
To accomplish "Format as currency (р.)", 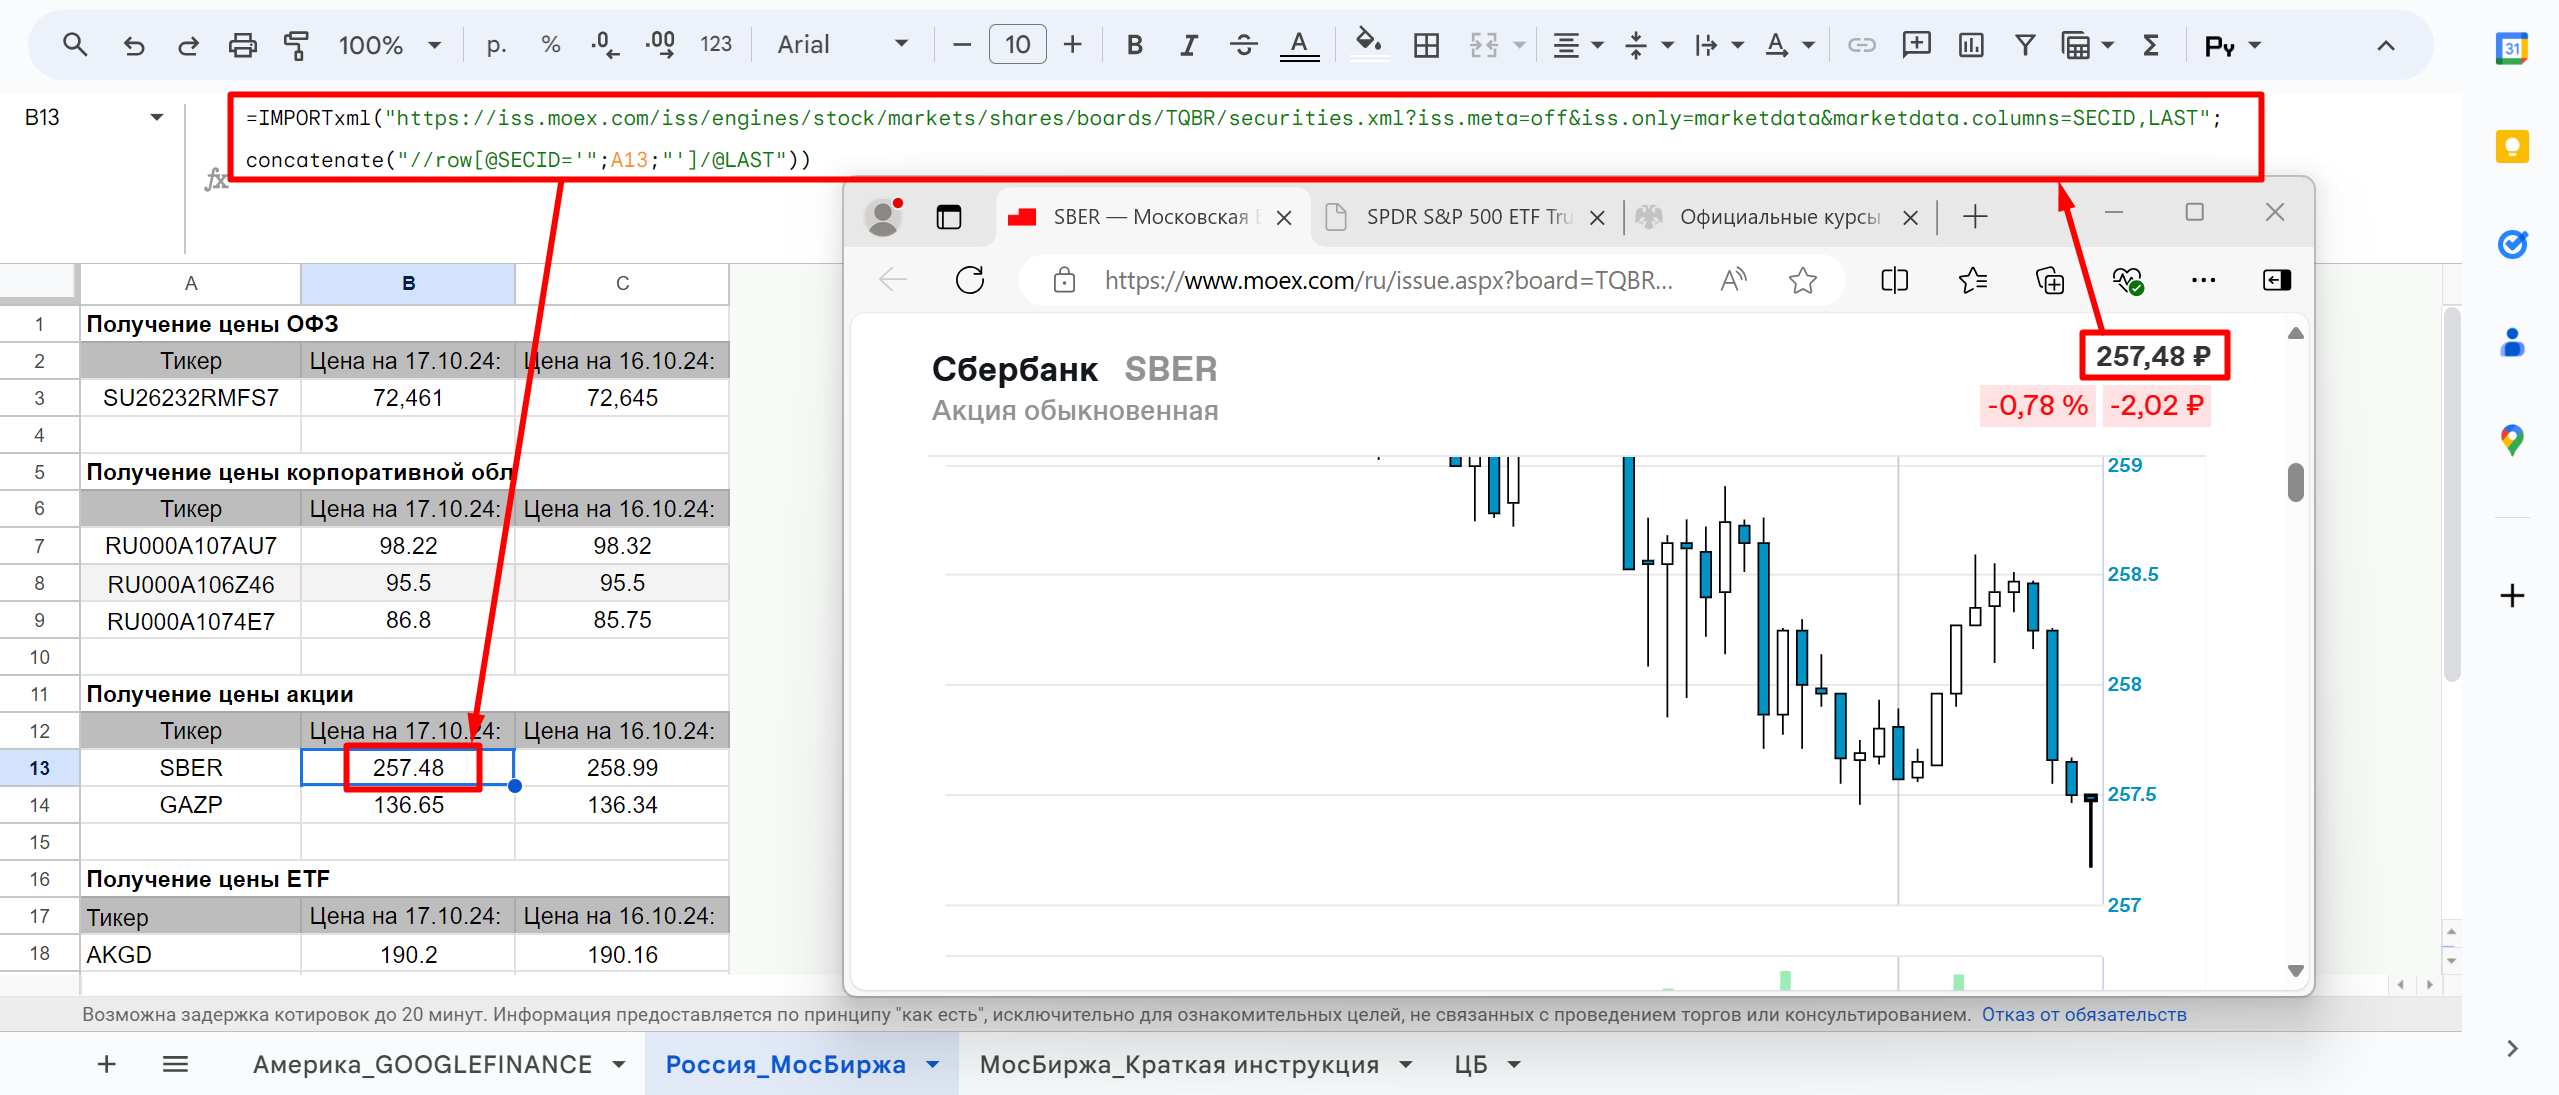I will click(x=496, y=45).
